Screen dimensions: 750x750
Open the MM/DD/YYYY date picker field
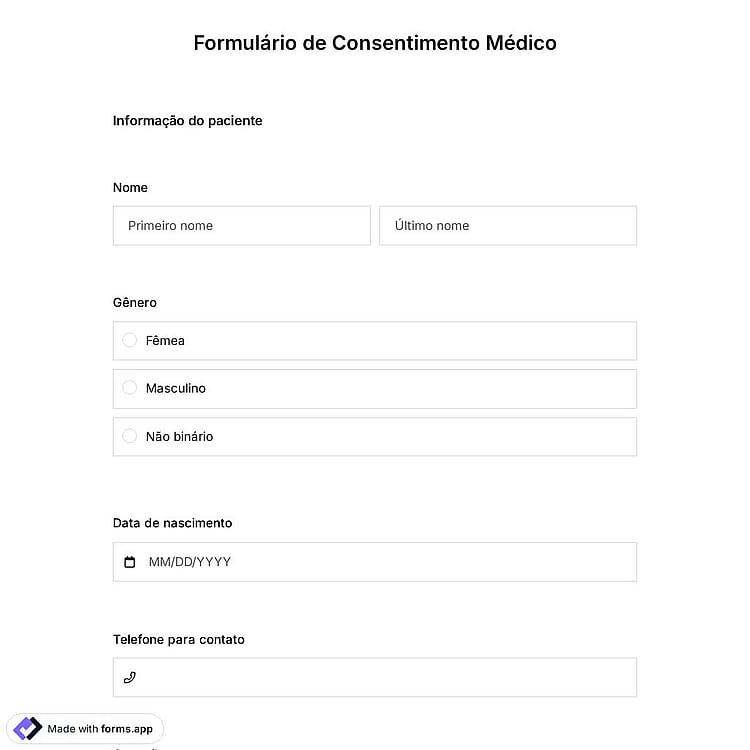click(x=375, y=562)
